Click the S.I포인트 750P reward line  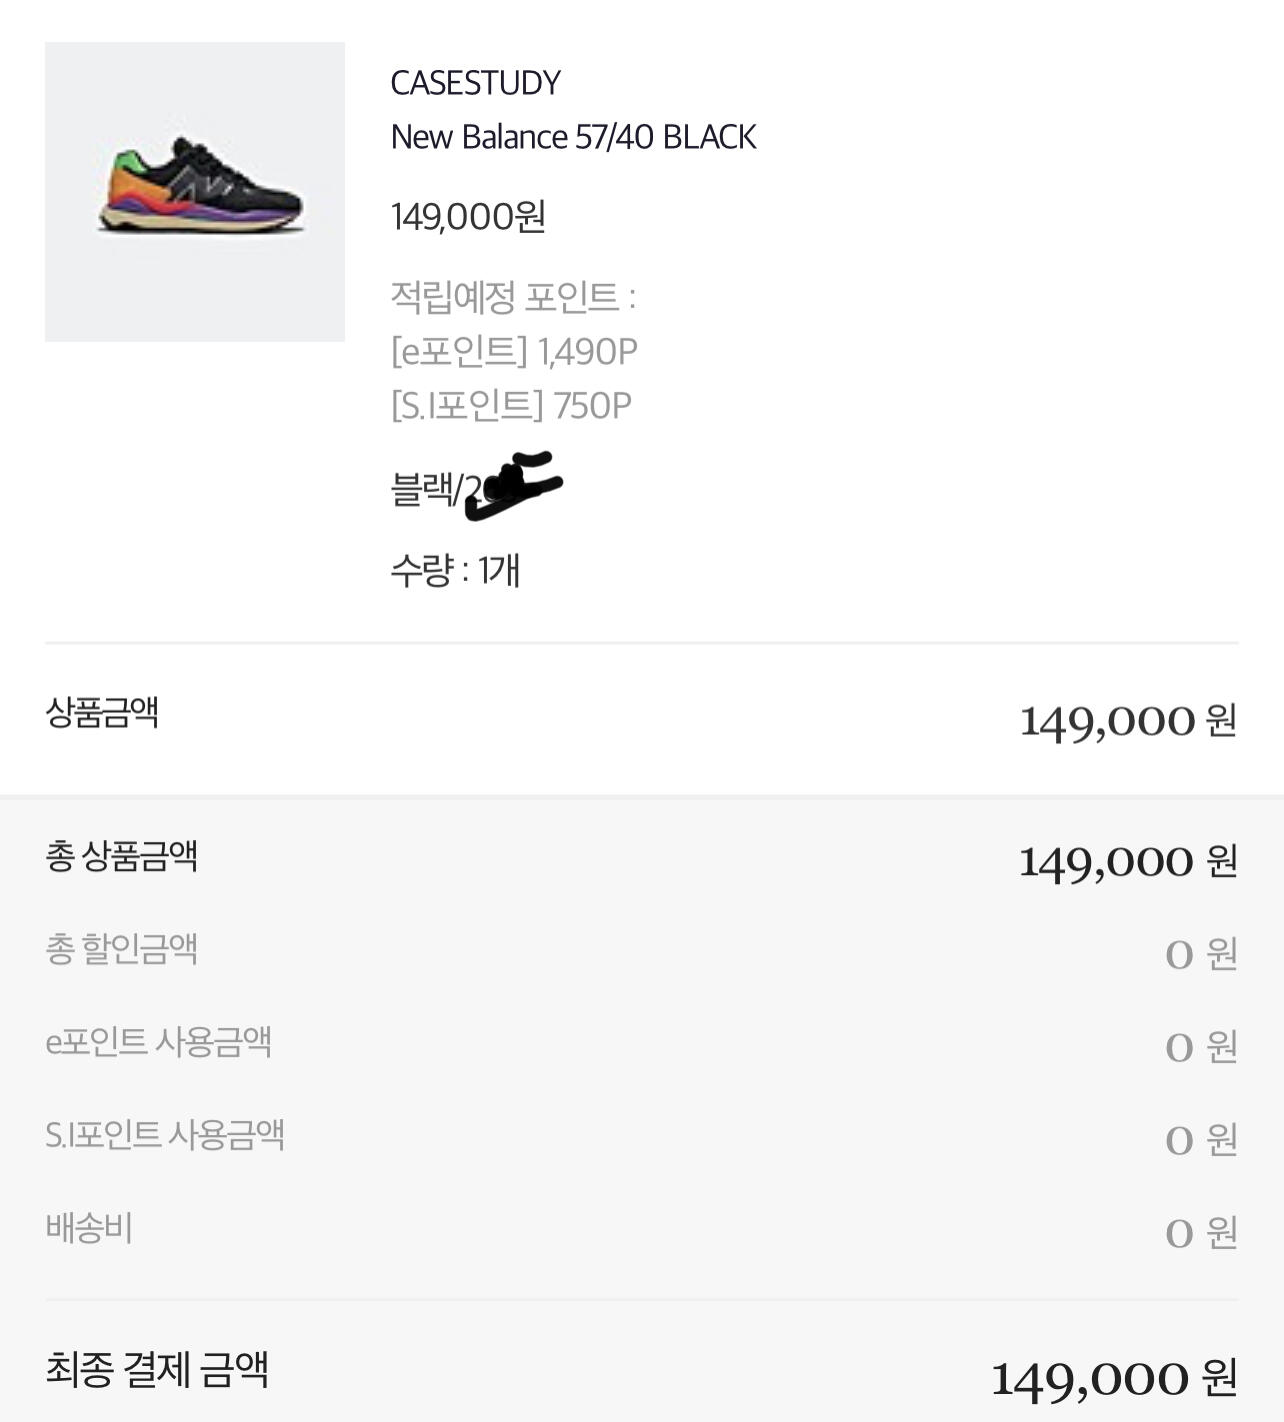(511, 405)
